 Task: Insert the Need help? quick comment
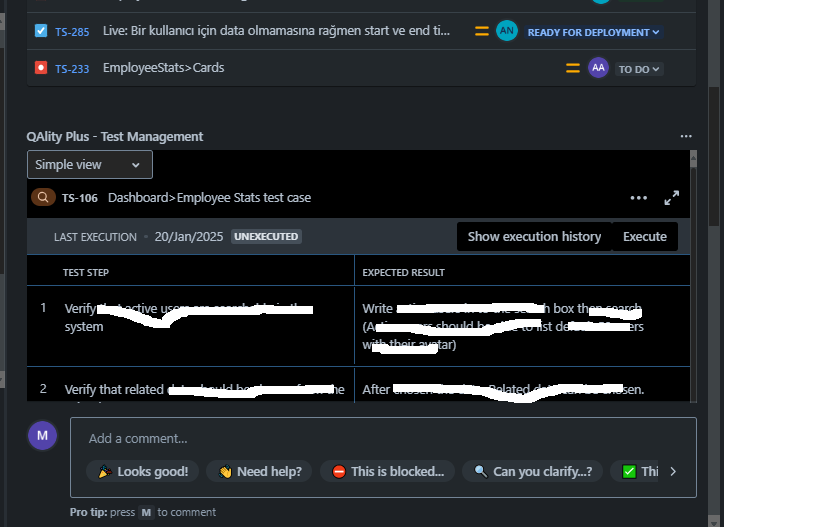259,472
